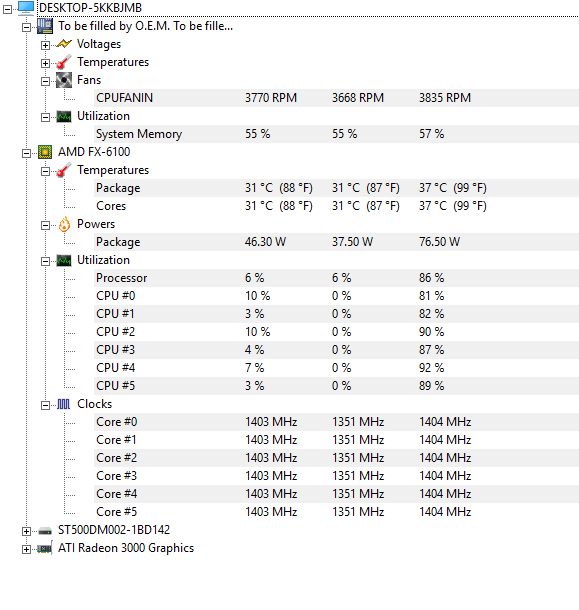
Task: Expand the Voltages node
Action: [x=46, y=46]
